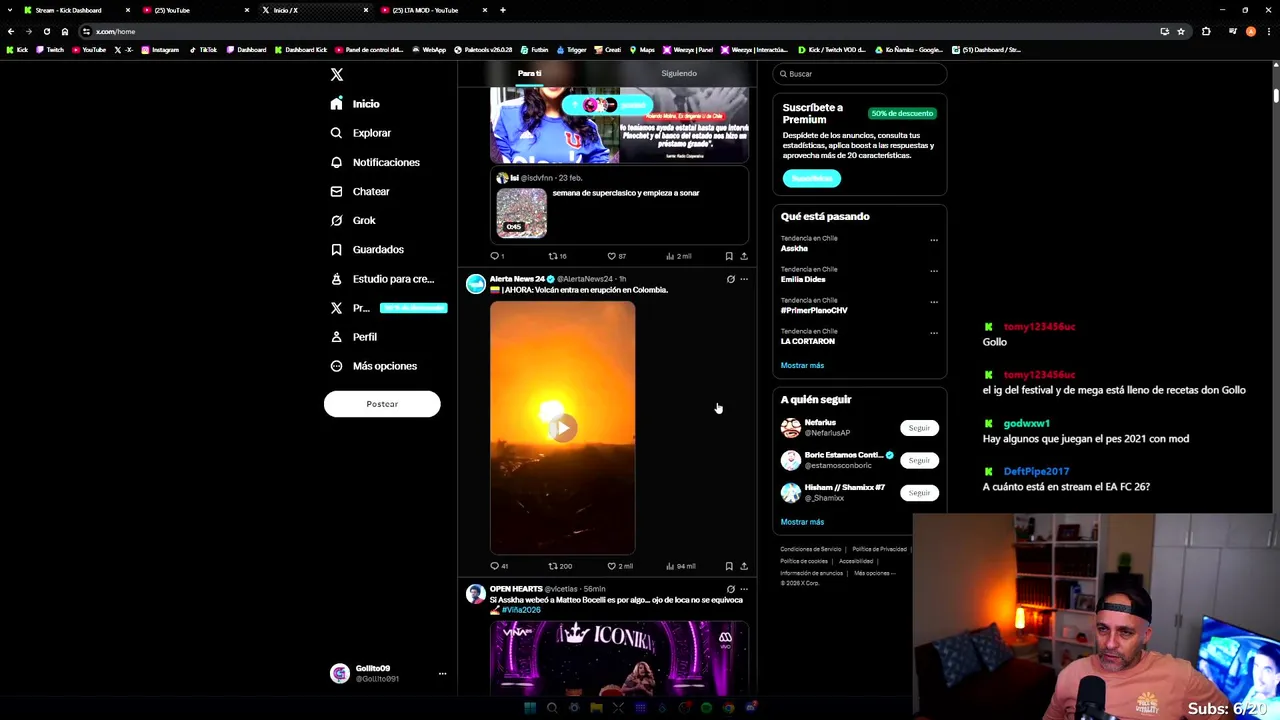This screenshot has height=720, width=1280.
Task: Share the post with 87 likes
Action: (x=743, y=256)
